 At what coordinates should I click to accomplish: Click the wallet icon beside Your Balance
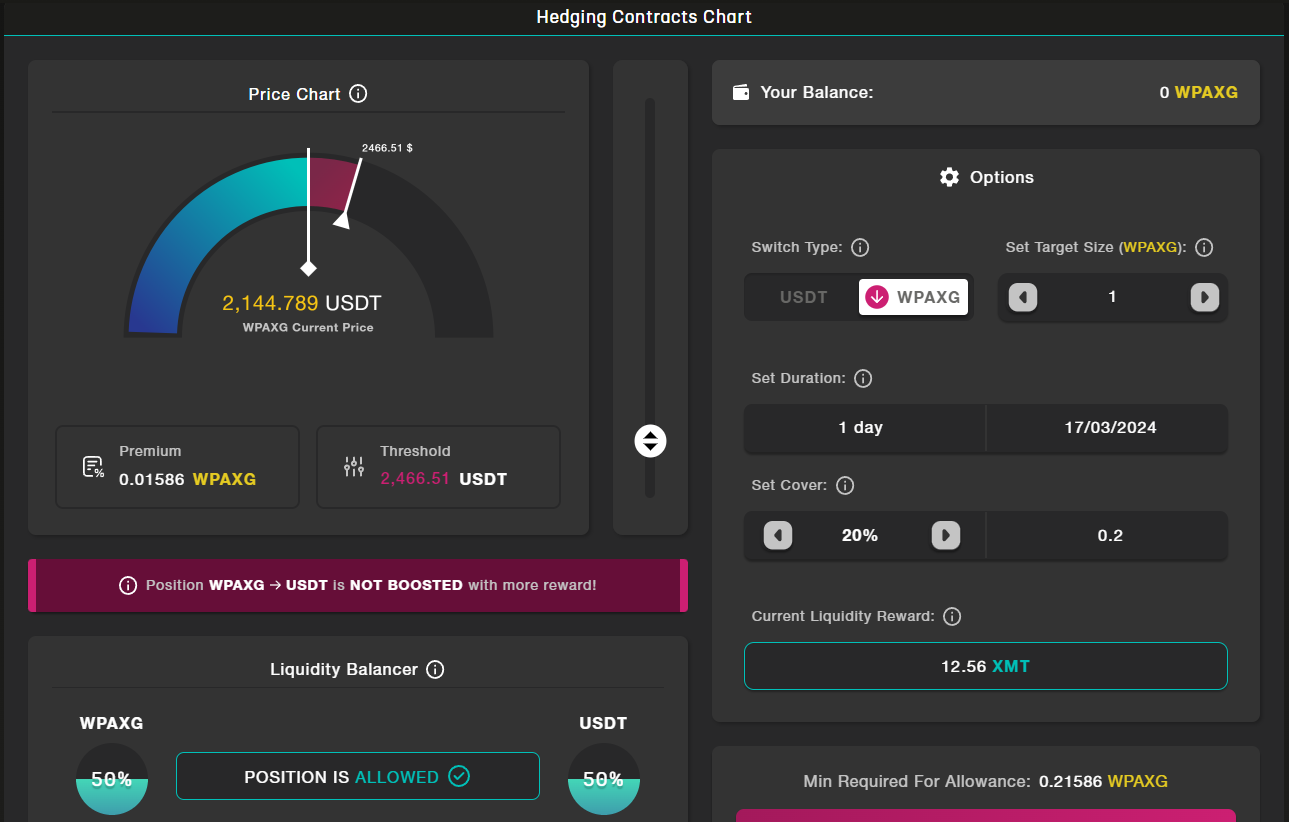(741, 92)
